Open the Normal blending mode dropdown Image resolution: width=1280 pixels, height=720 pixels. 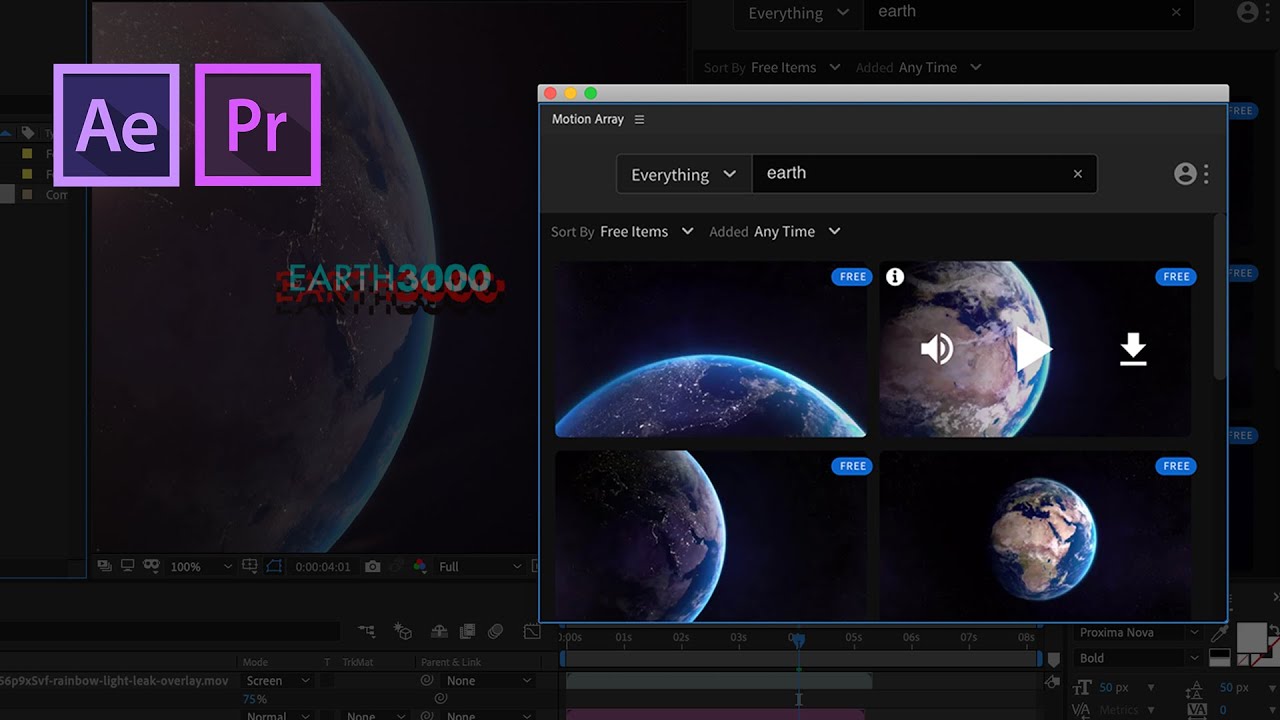coord(276,715)
